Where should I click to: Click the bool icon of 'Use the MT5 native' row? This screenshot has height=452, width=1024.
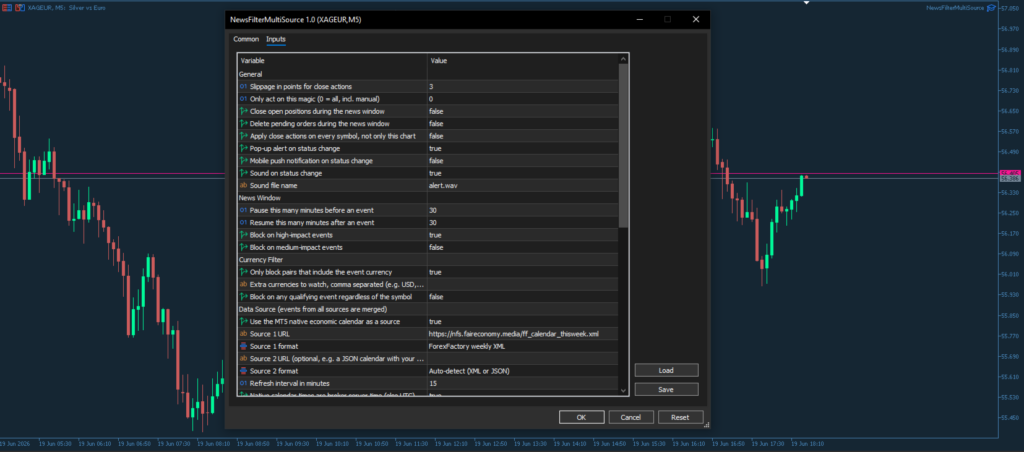(x=244, y=321)
